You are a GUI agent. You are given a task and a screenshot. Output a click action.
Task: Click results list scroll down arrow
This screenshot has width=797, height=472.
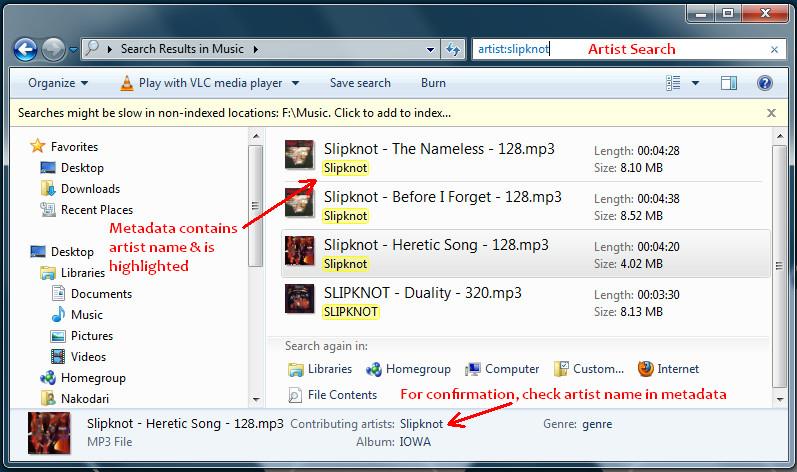tap(779, 400)
